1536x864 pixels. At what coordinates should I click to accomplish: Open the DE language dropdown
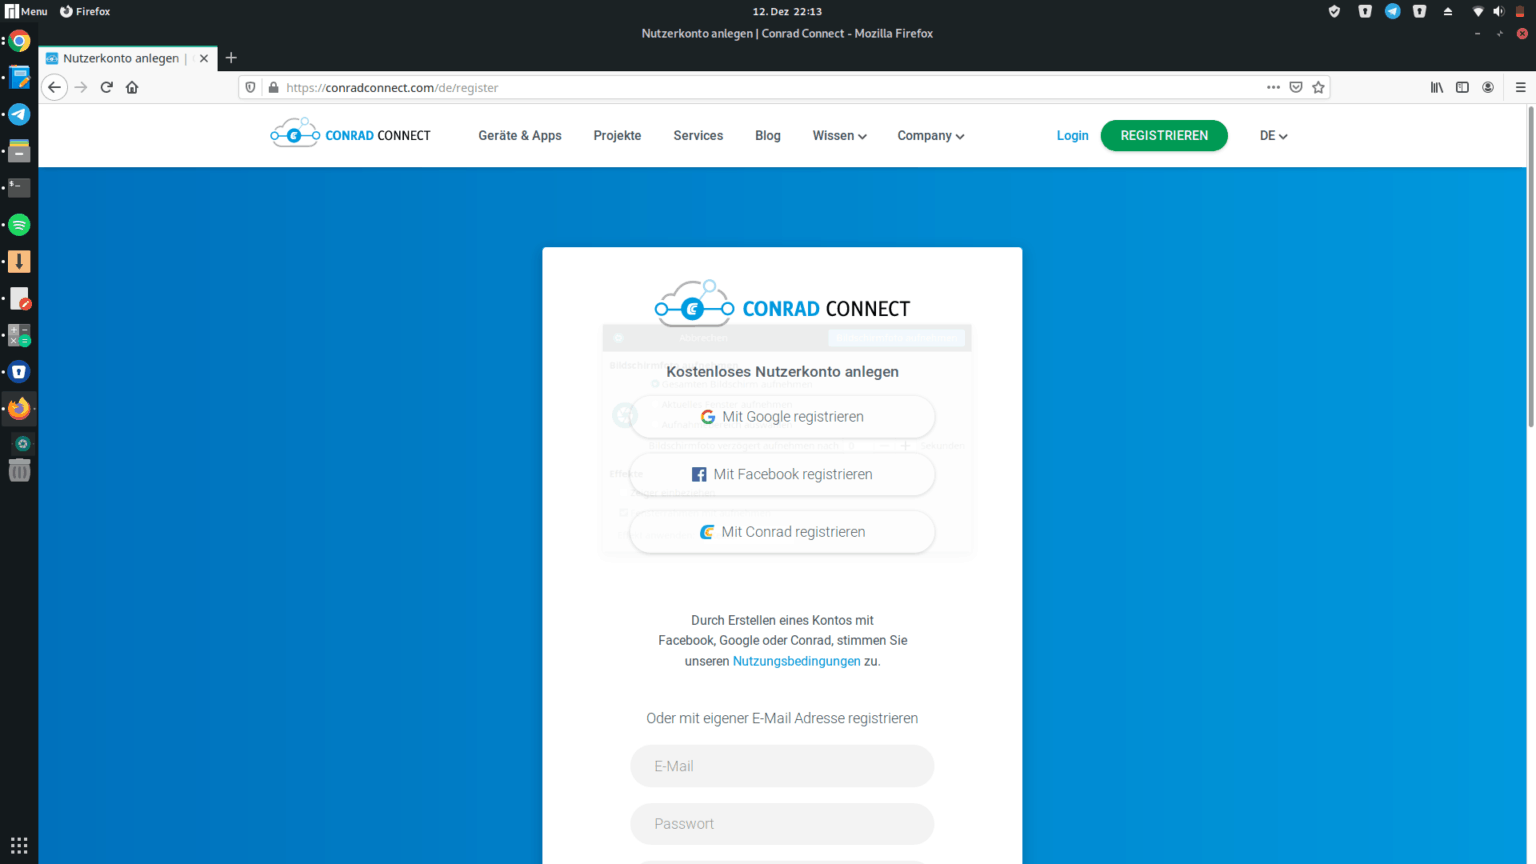pyautogui.click(x=1273, y=135)
